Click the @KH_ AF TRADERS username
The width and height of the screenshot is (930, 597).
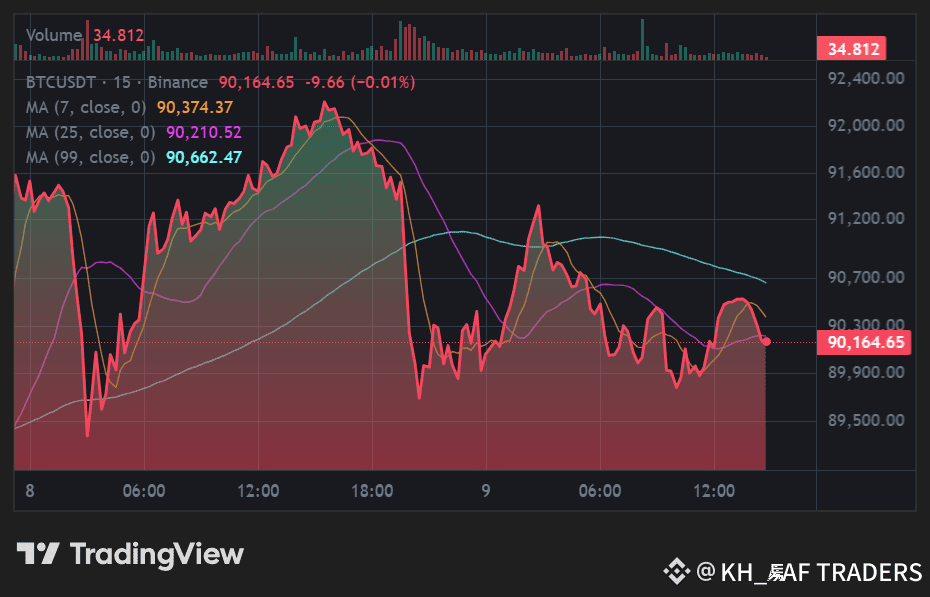[x=808, y=572]
